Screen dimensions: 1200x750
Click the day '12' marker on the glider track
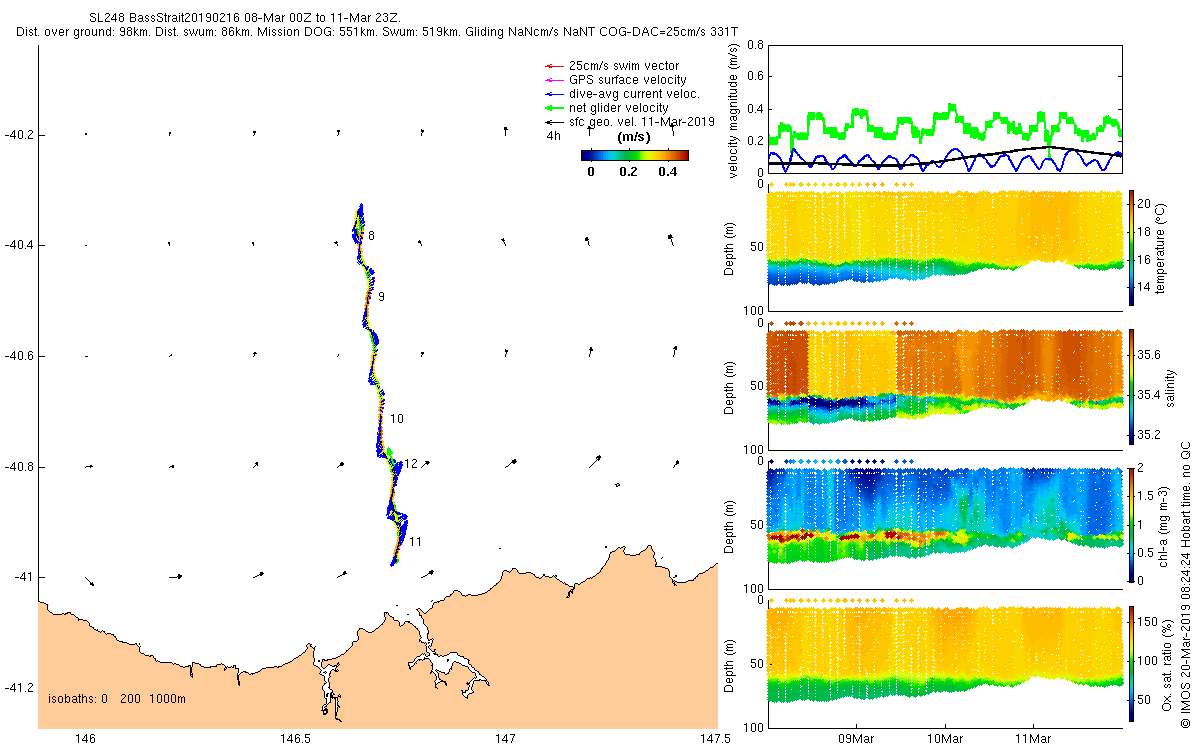pyautogui.click(x=411, y=464)
